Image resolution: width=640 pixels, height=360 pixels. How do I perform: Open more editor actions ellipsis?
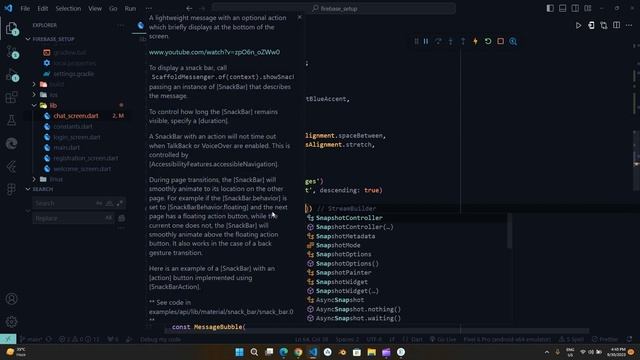pyautogui.click(x=629, y=25)
